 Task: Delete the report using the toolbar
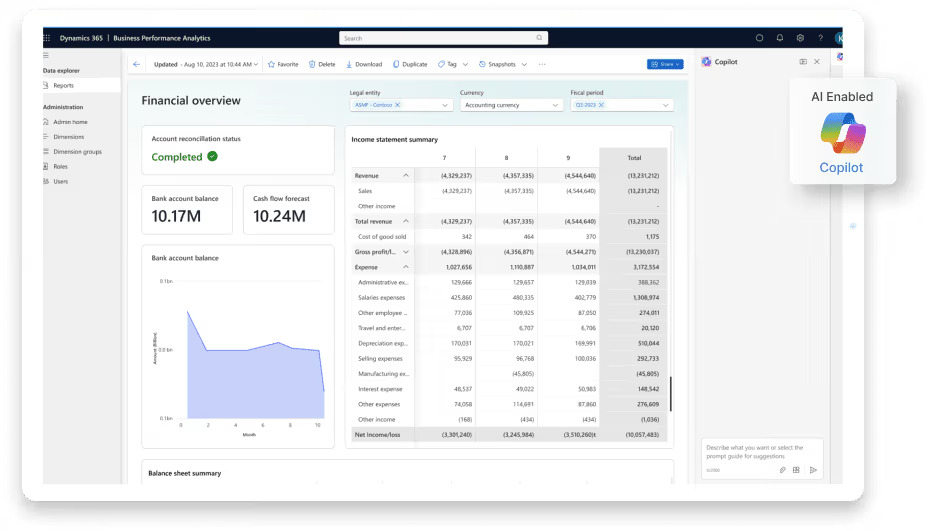pos(322,64)
